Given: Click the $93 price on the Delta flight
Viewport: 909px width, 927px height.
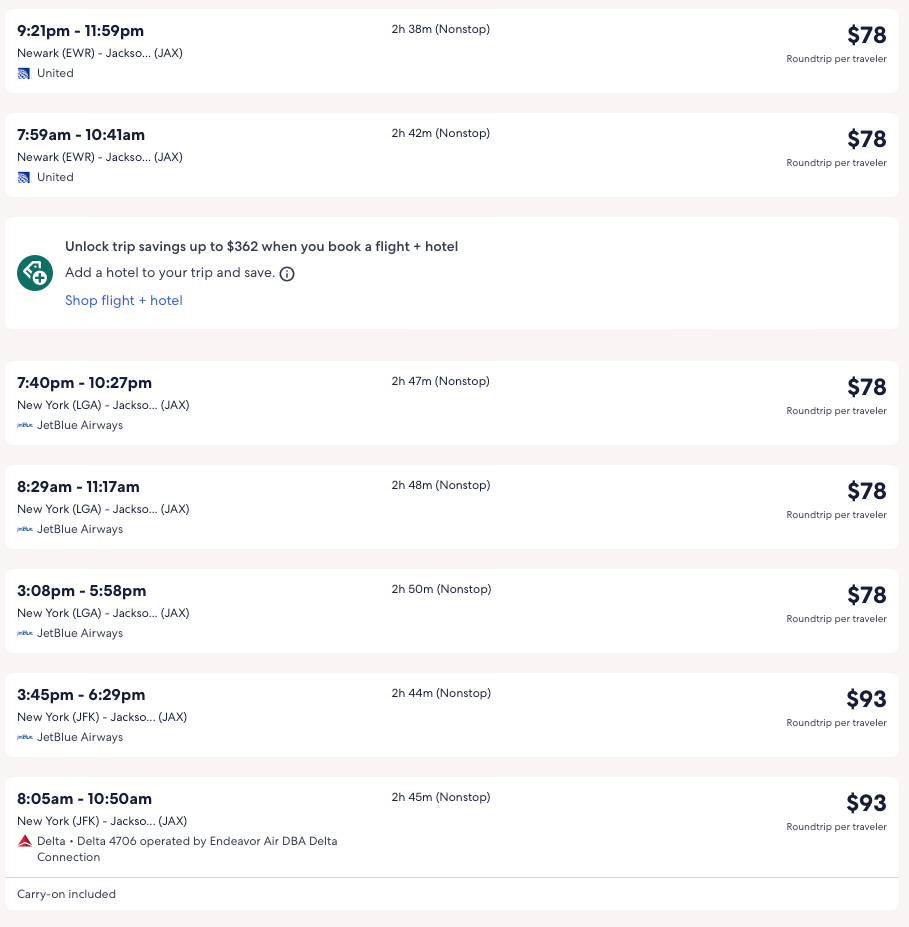Looking at the screenshot, I should [866, 803].
